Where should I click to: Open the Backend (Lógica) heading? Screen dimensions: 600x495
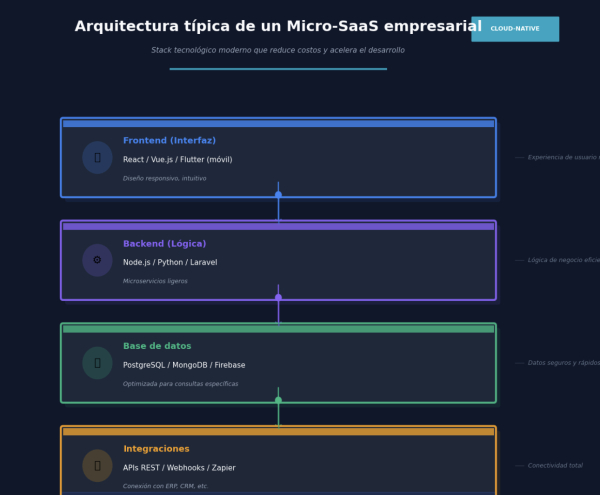[164, 244]
